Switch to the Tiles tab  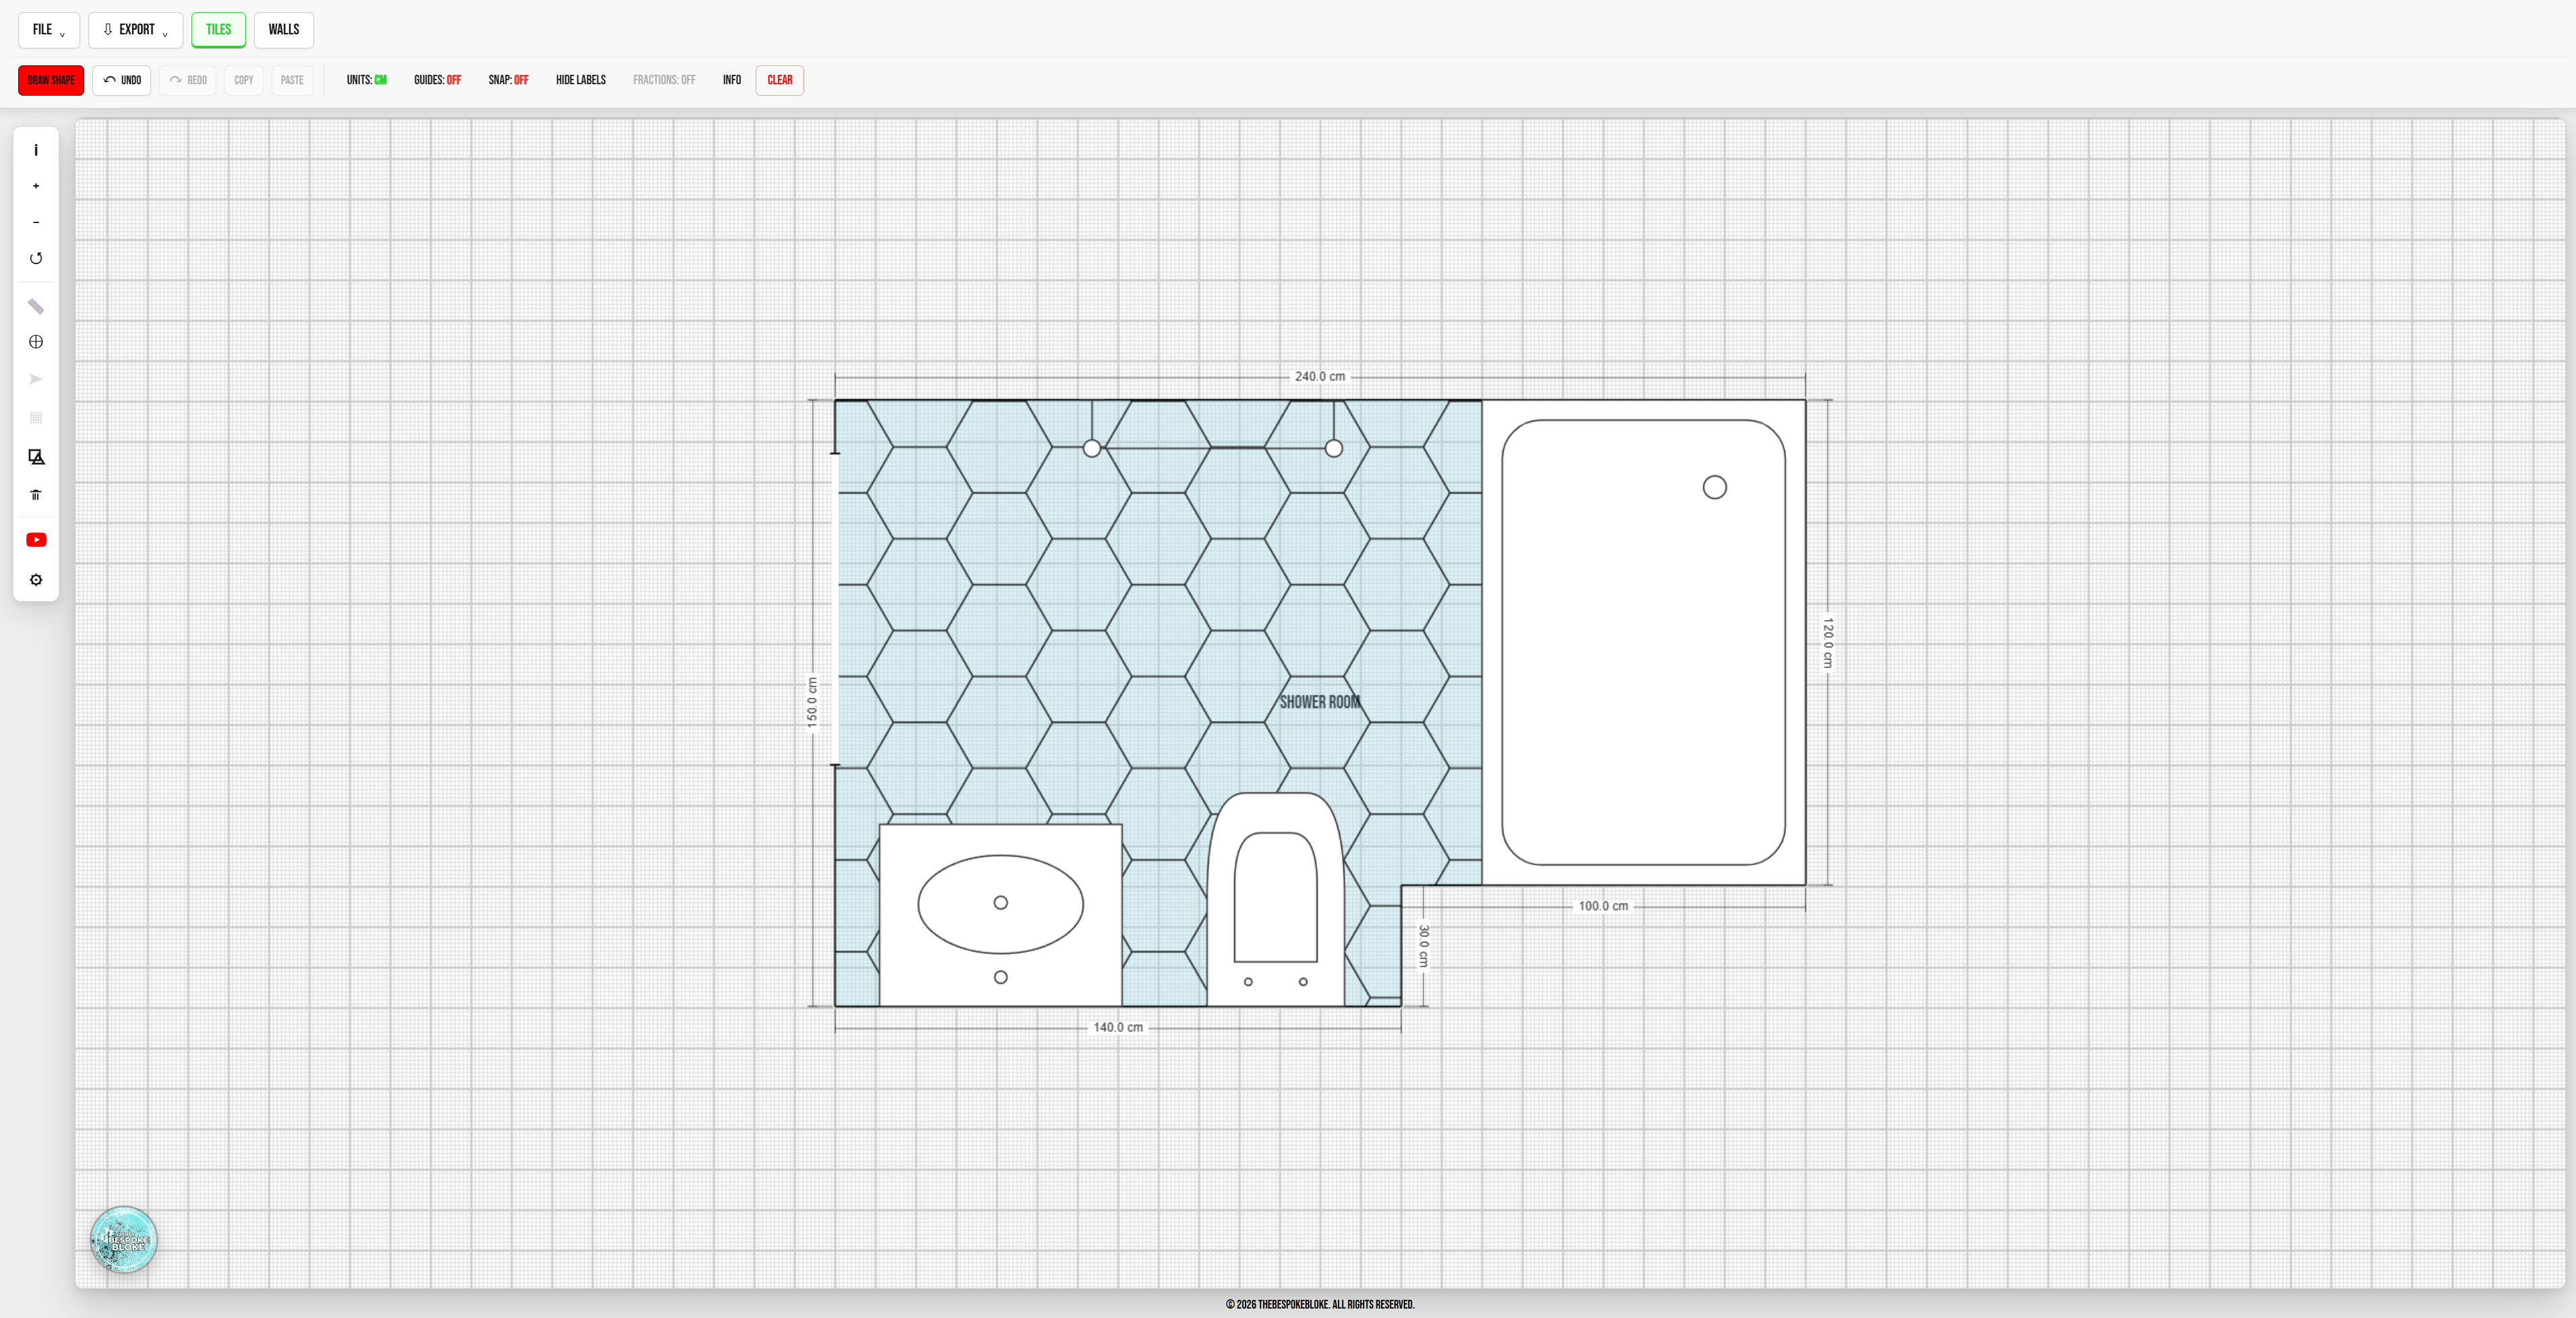[x=219, y=30]
